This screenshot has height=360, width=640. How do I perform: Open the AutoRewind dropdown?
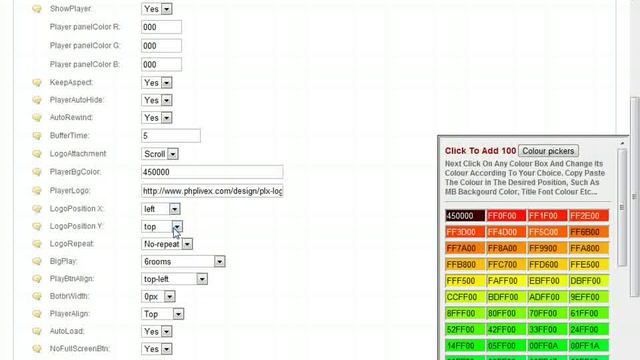157,118
